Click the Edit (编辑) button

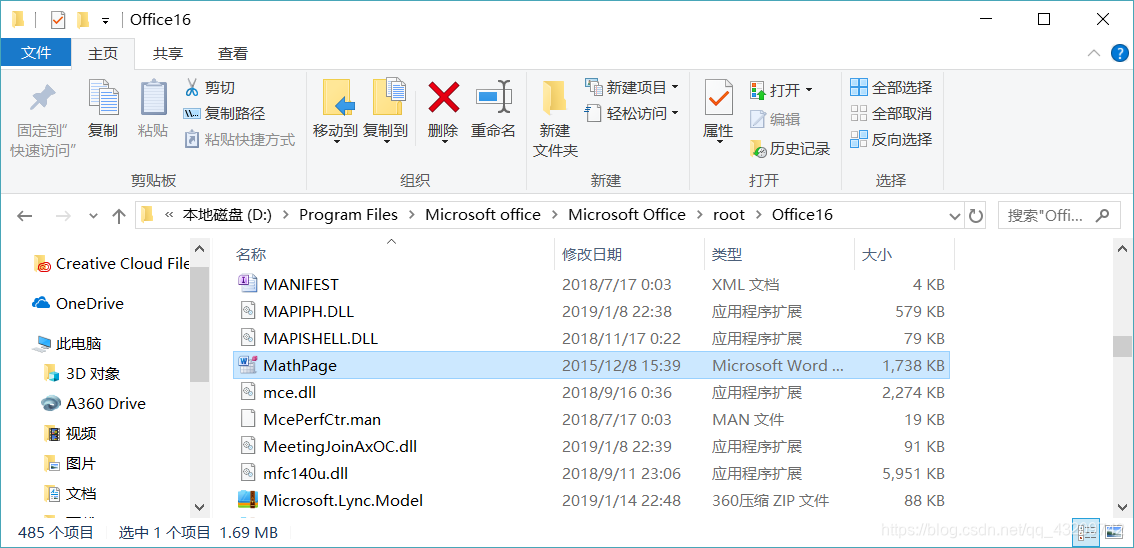(x=775, y=119)
